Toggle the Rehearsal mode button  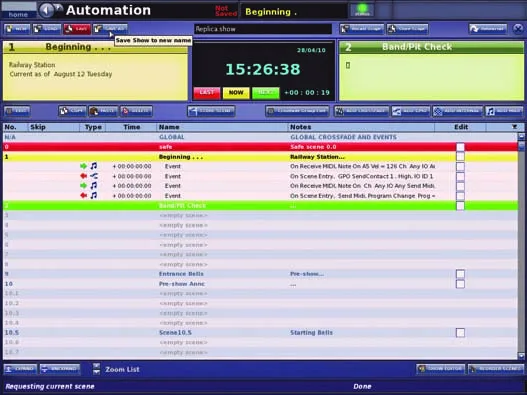[x=488, y=29]
